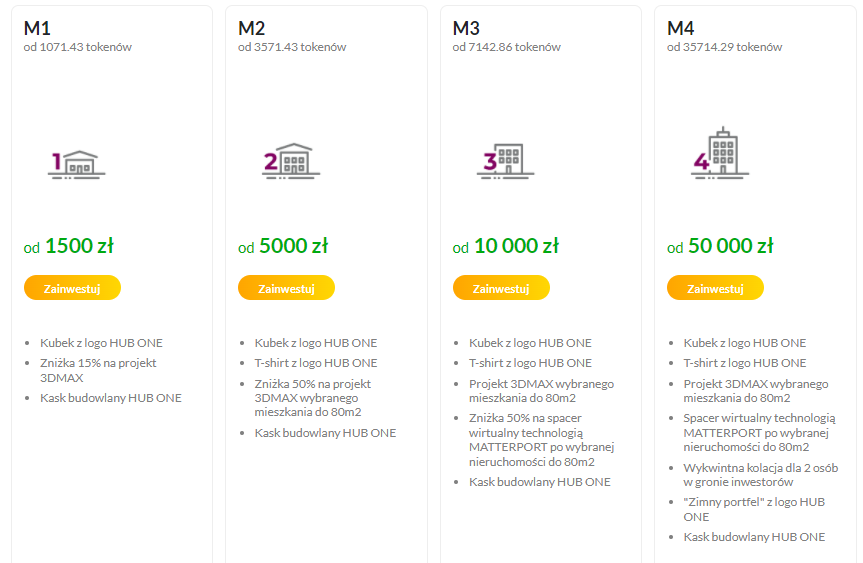Viewport: 863px width, 563px height.
Task: Invest in the M1 package with Zainwestuj
Action: pos(72,288)
